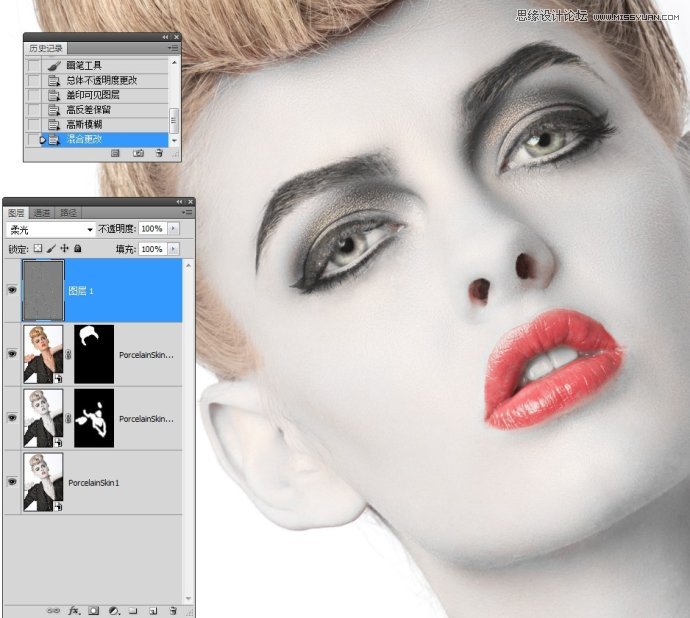Click lock all padlock icon
This screenshot has width=690, height=618.
[77, 248]
